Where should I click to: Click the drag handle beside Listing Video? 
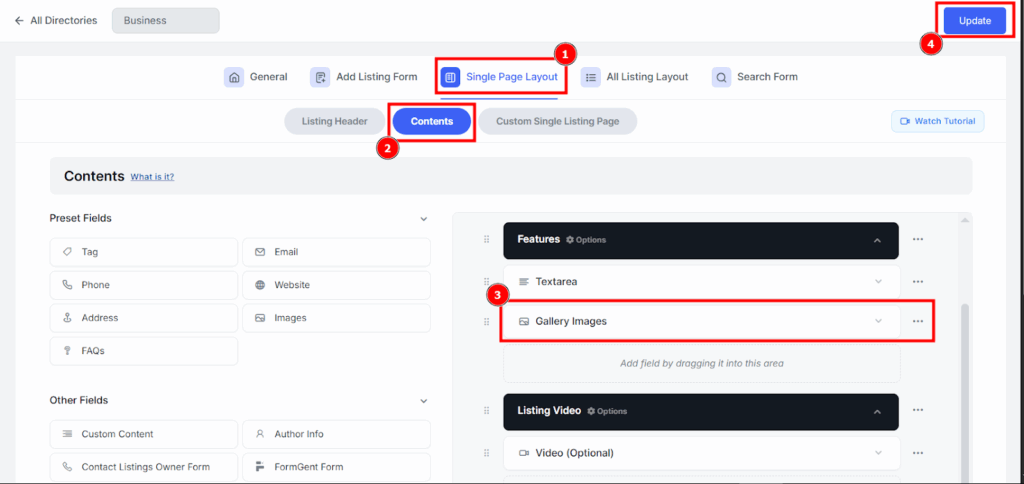coord(487,411)
